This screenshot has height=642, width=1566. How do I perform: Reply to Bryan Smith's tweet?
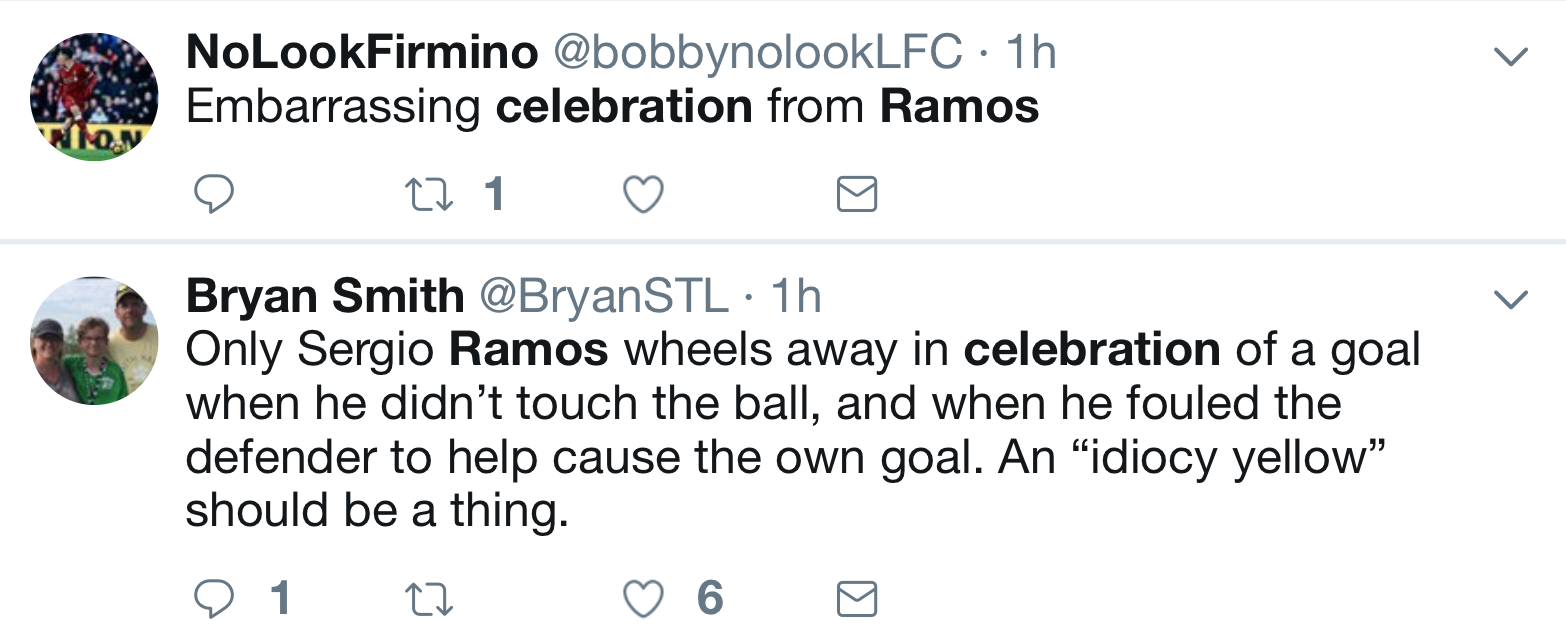212,598
